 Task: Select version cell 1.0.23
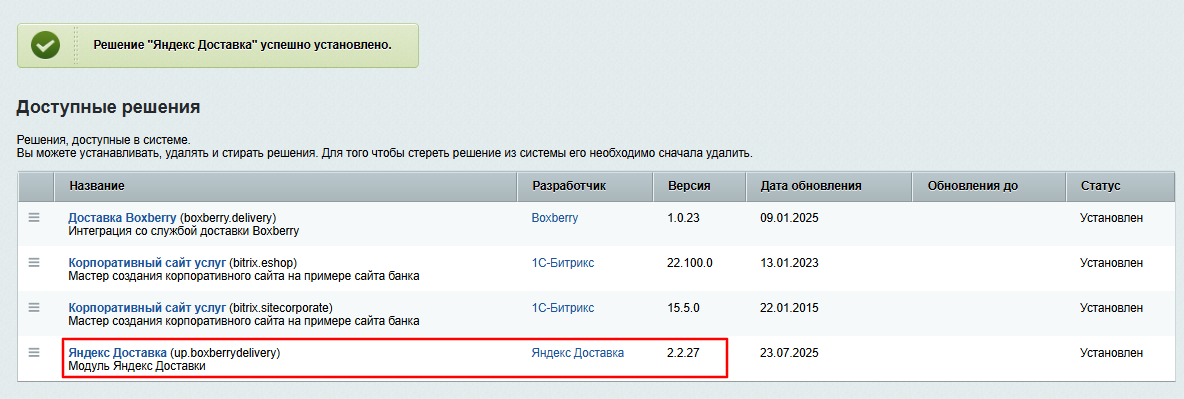(683, 218)
